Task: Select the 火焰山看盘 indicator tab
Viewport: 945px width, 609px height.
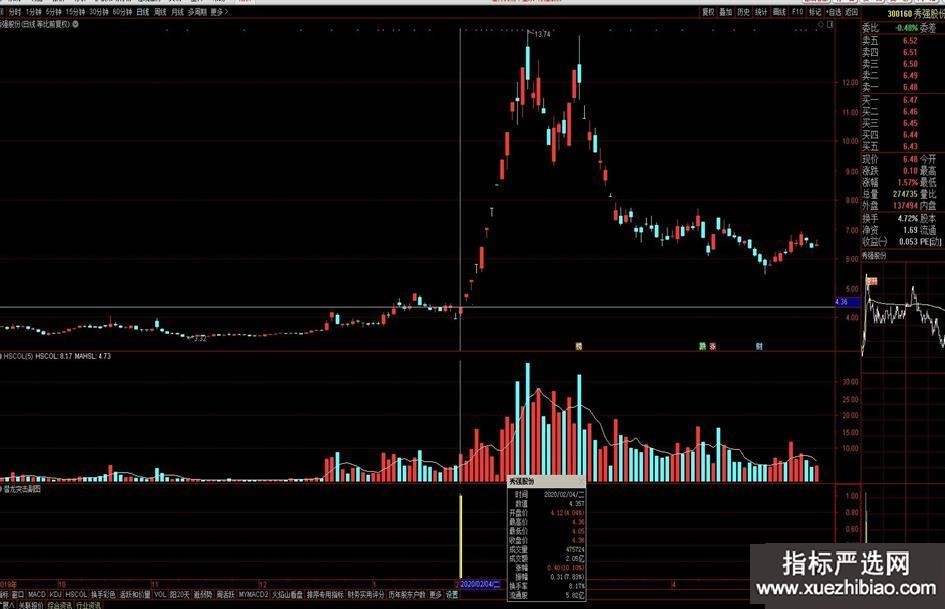Action: (287, 595)
